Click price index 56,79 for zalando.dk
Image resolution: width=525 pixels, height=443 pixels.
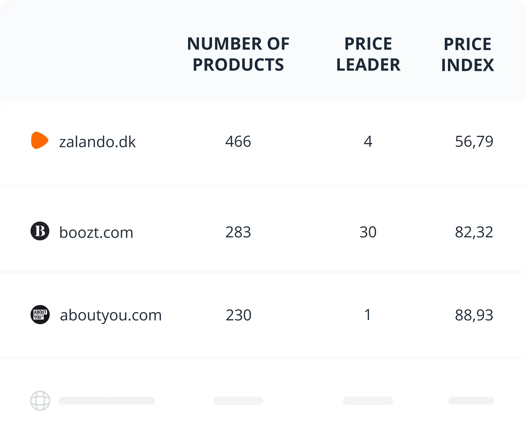point(474,142)
